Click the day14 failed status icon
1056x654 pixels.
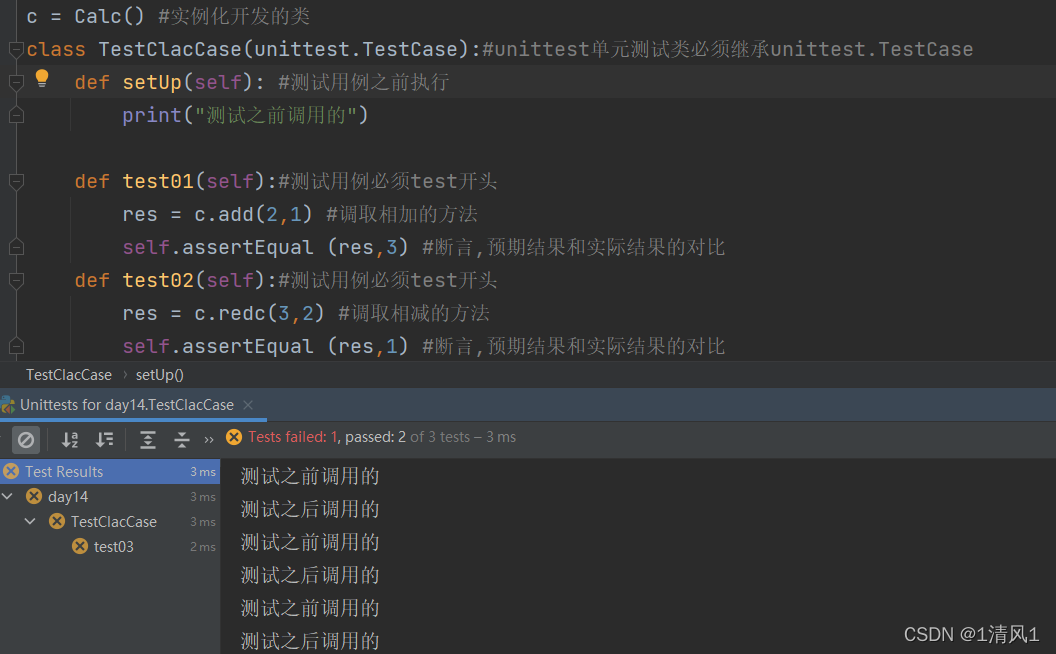point(34,496)
